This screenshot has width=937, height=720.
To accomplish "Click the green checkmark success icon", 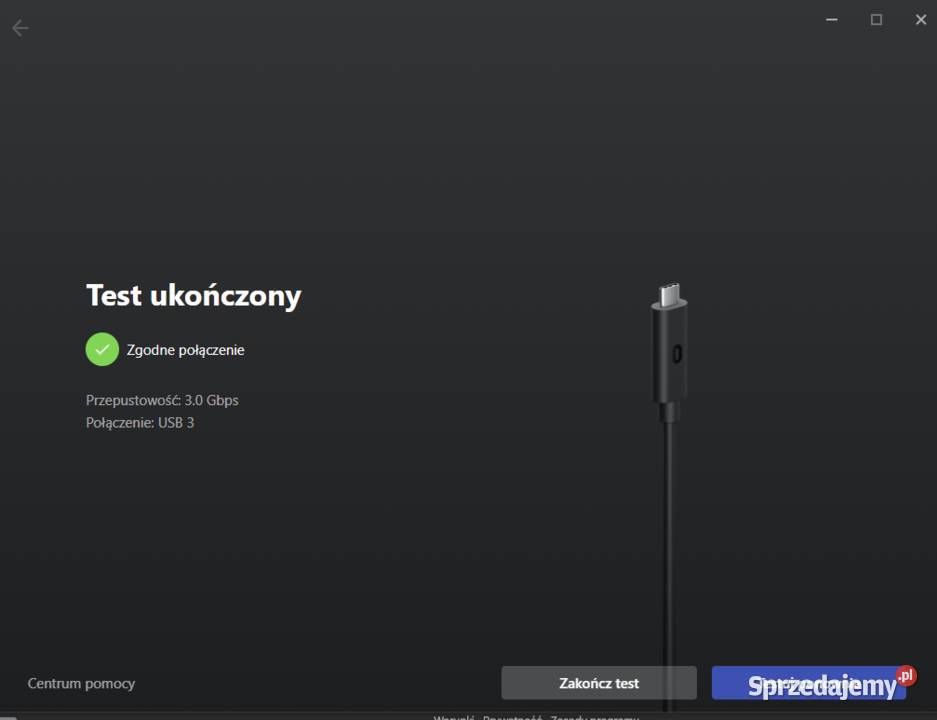I will click(x=102, y=350).
